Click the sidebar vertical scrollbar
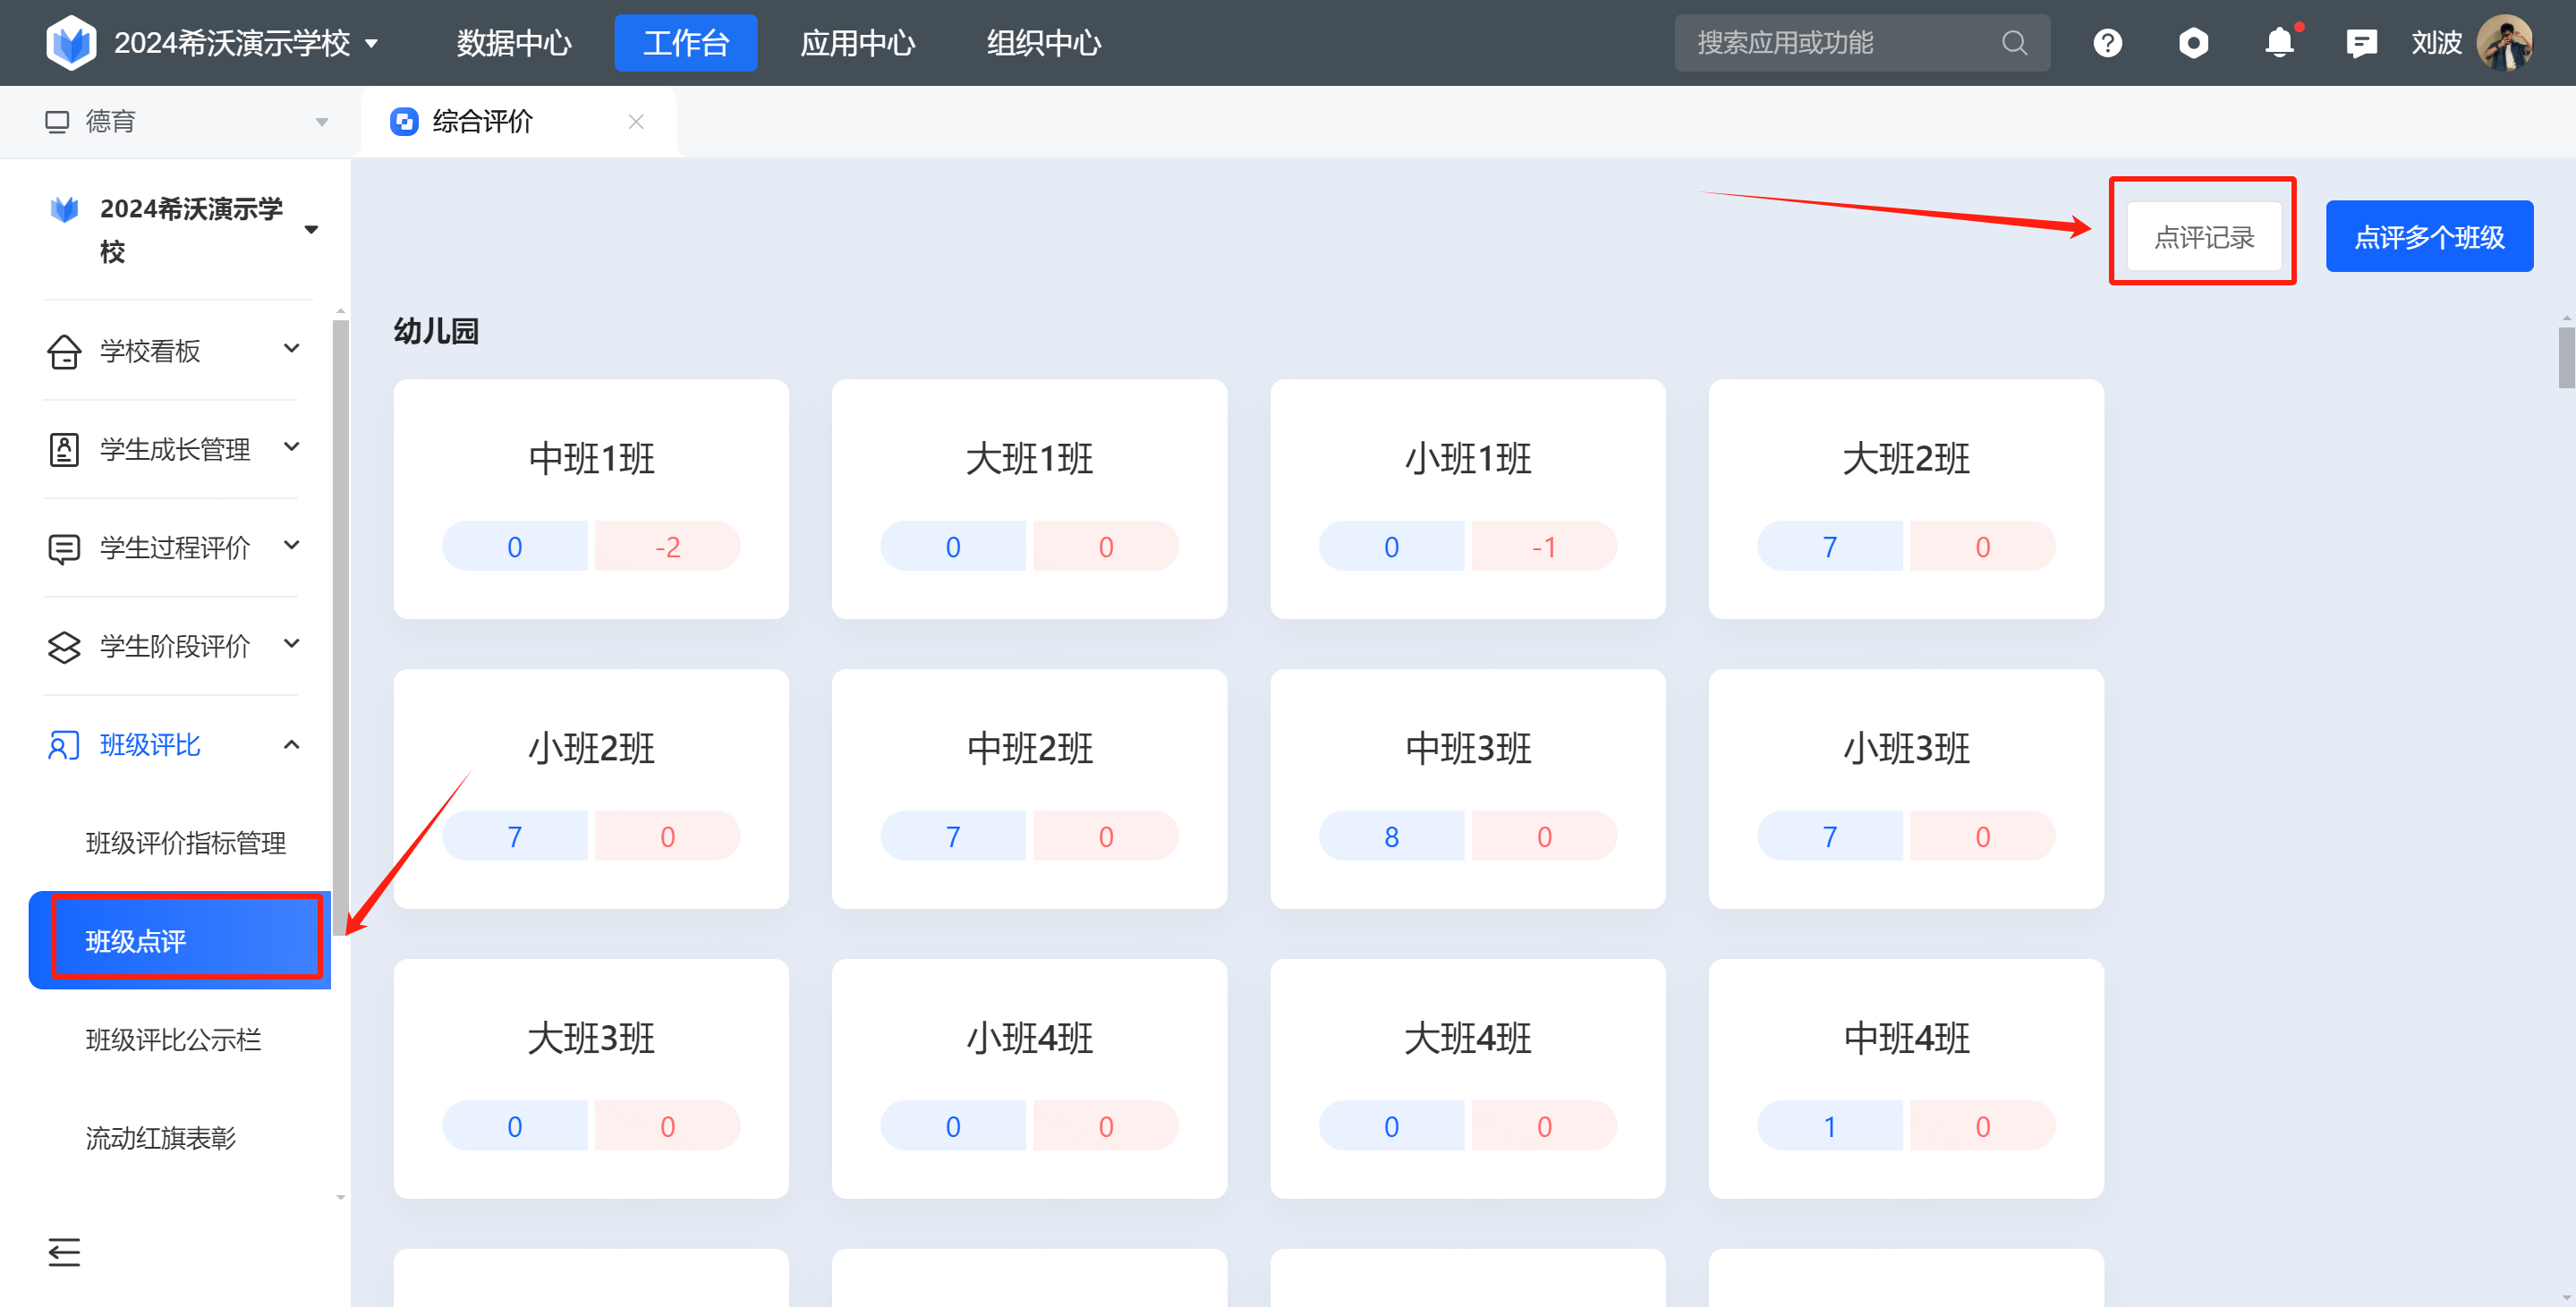 coord(341,628)
